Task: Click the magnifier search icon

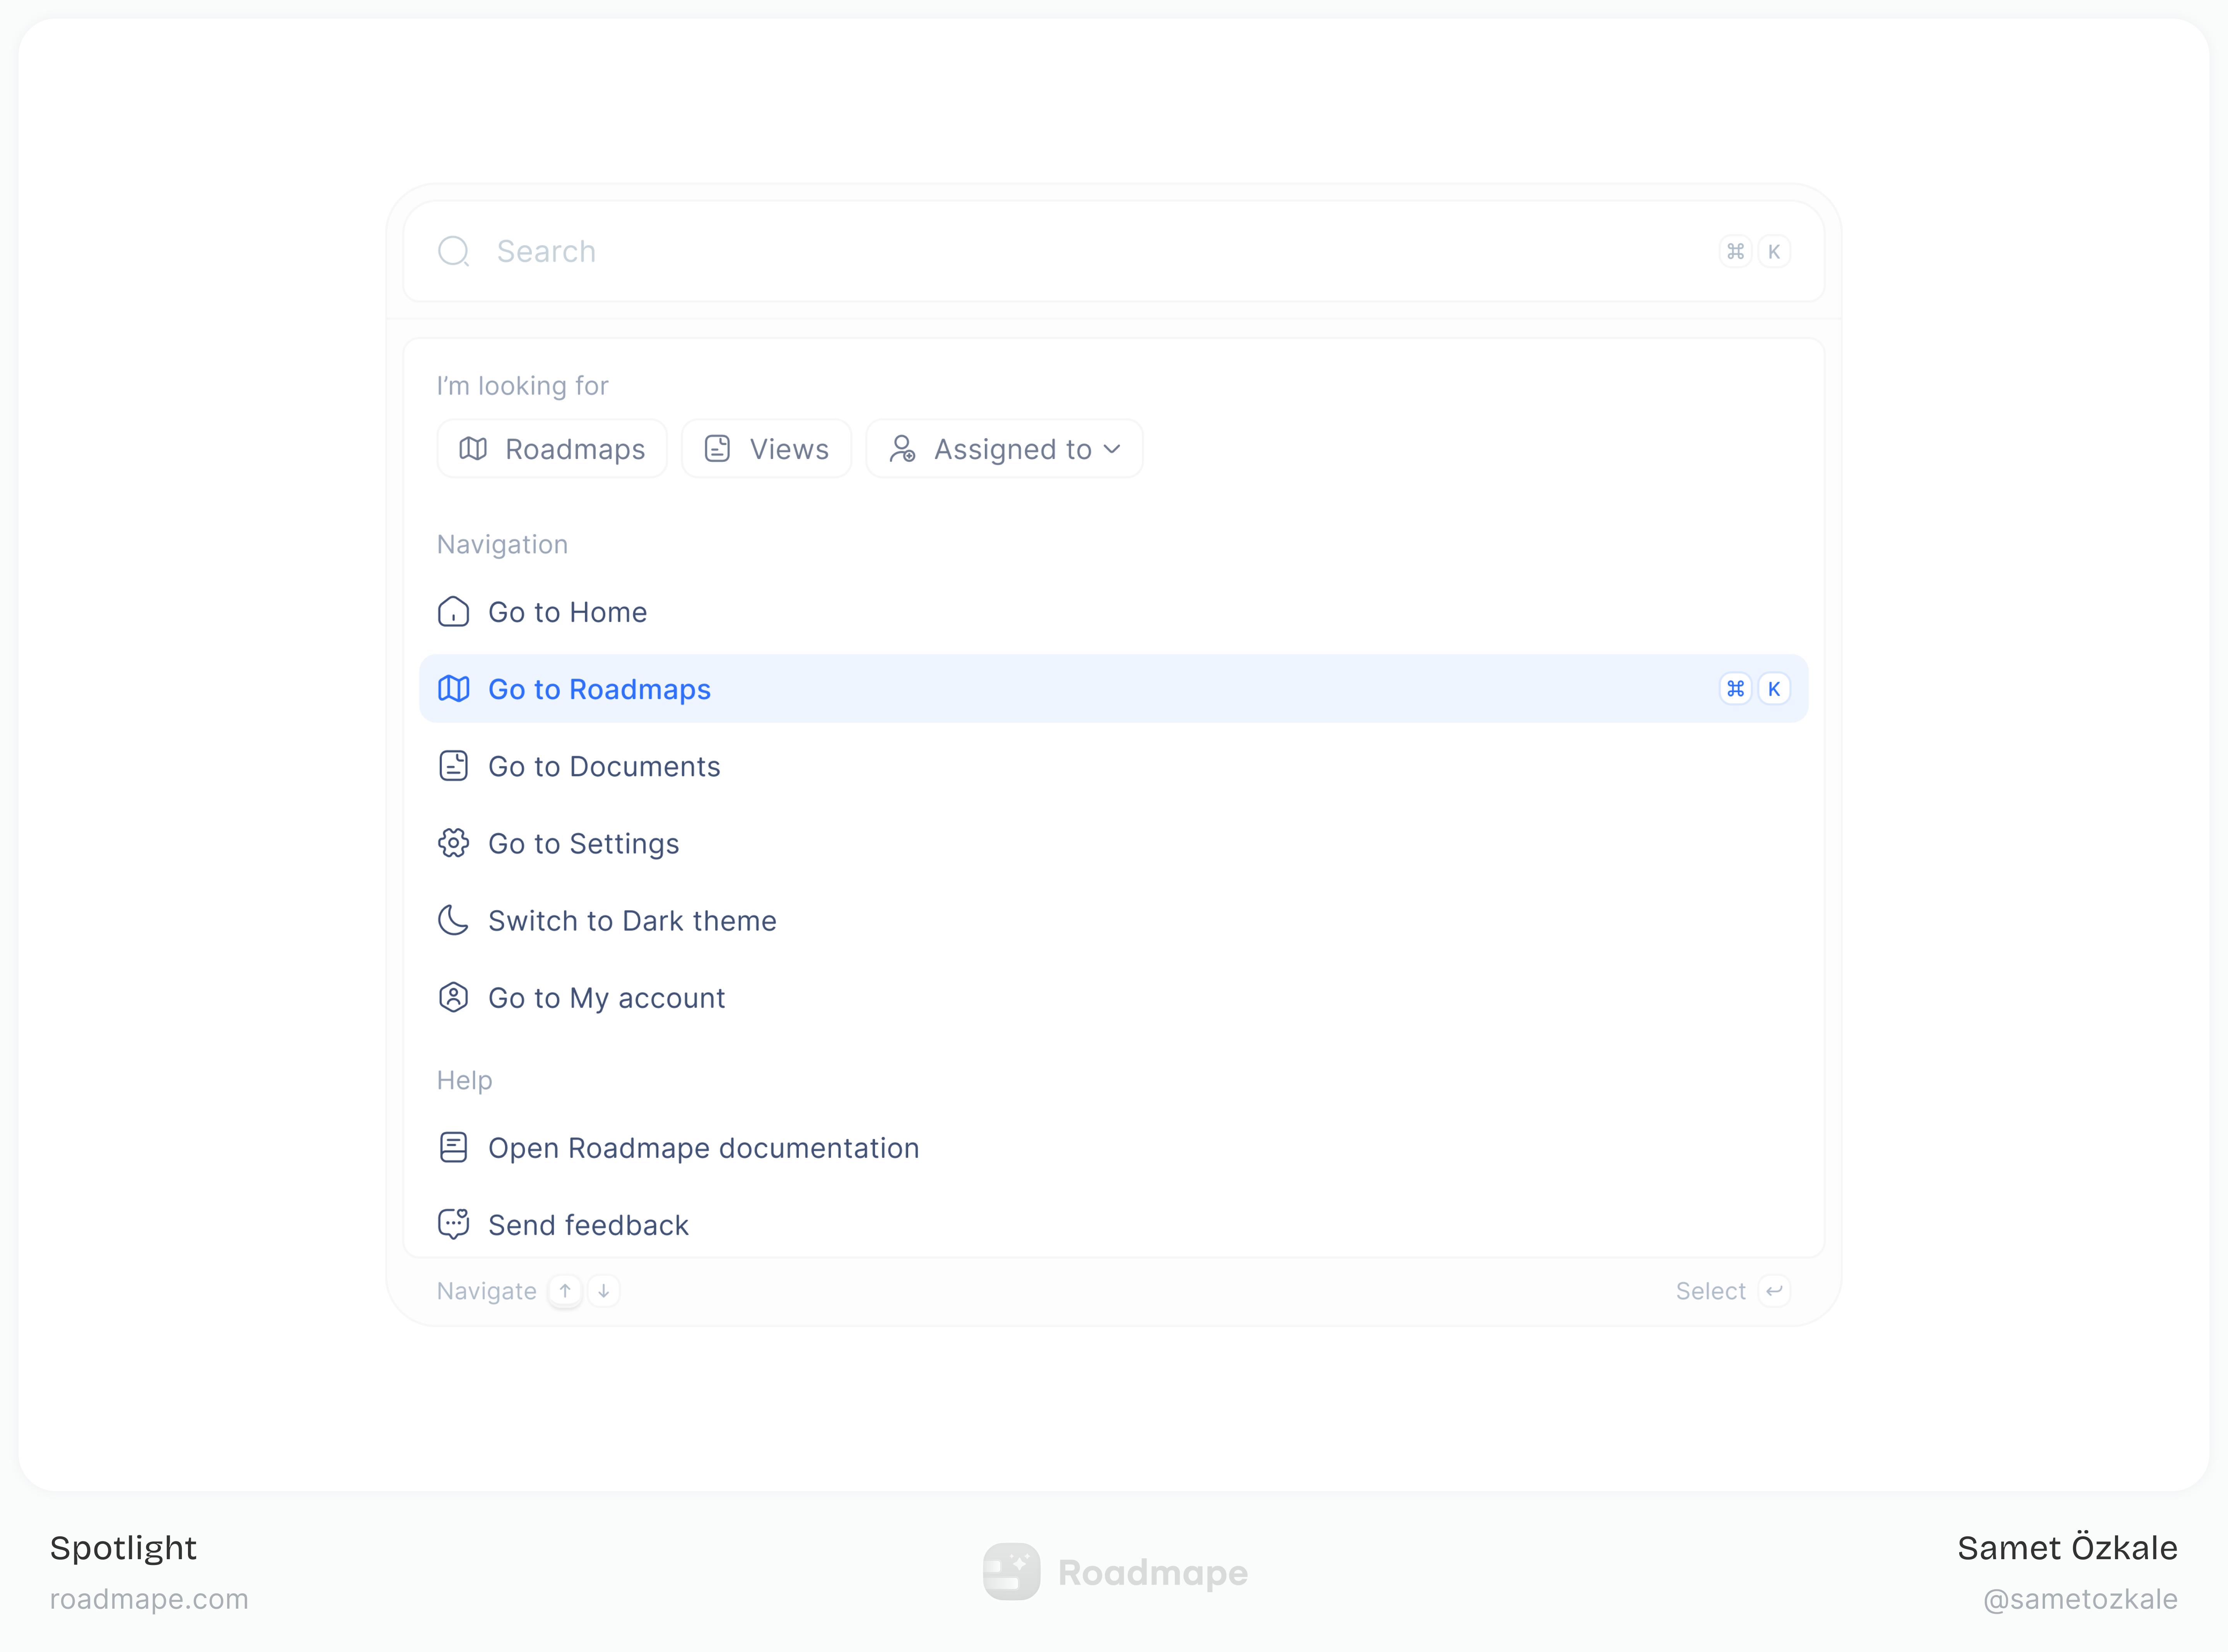Action: tap(453, 251)
